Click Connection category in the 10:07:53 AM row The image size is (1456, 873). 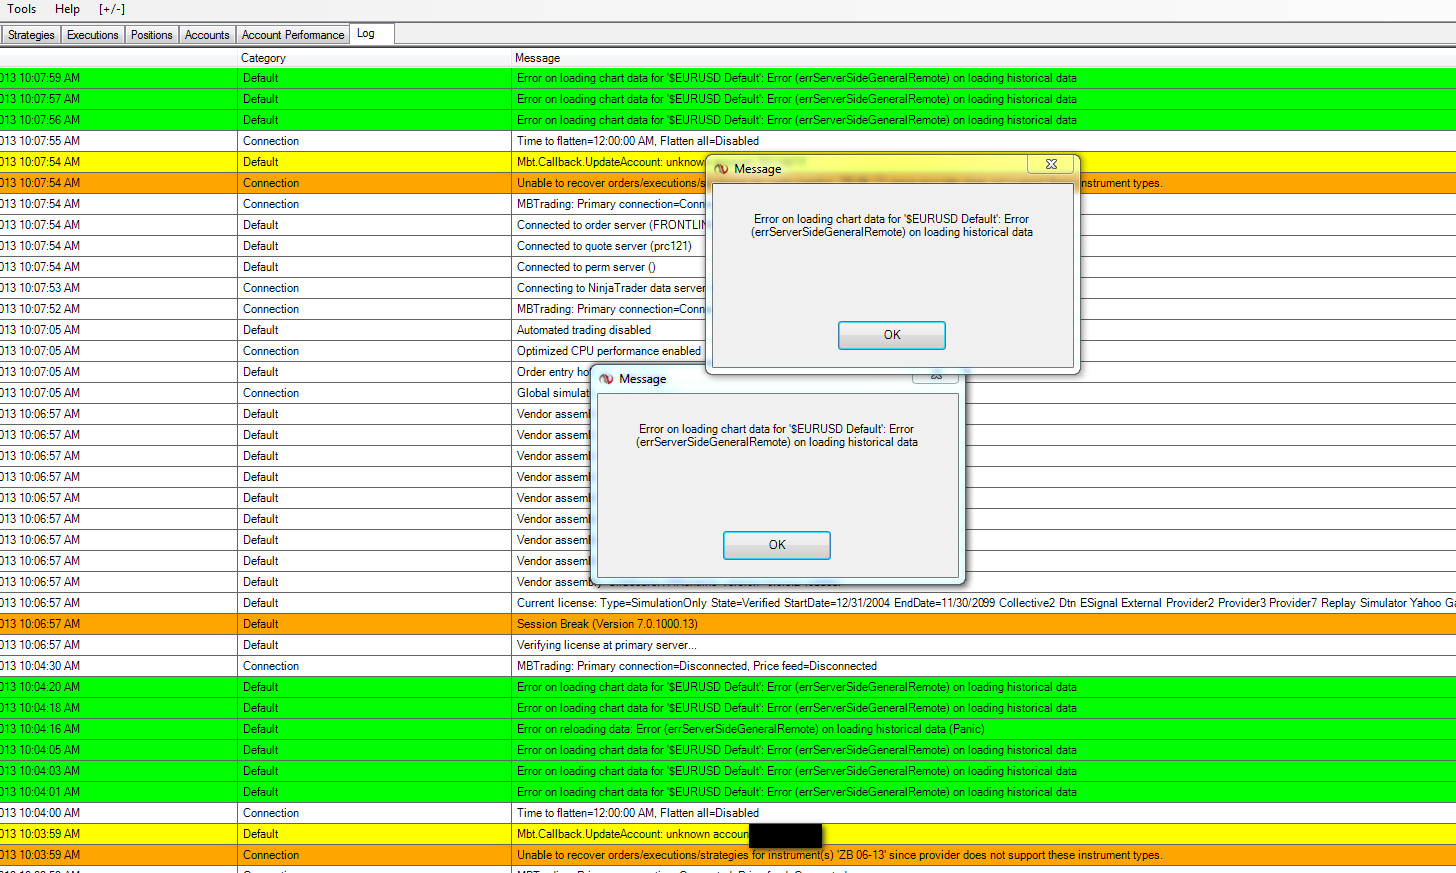click(271, 288)
